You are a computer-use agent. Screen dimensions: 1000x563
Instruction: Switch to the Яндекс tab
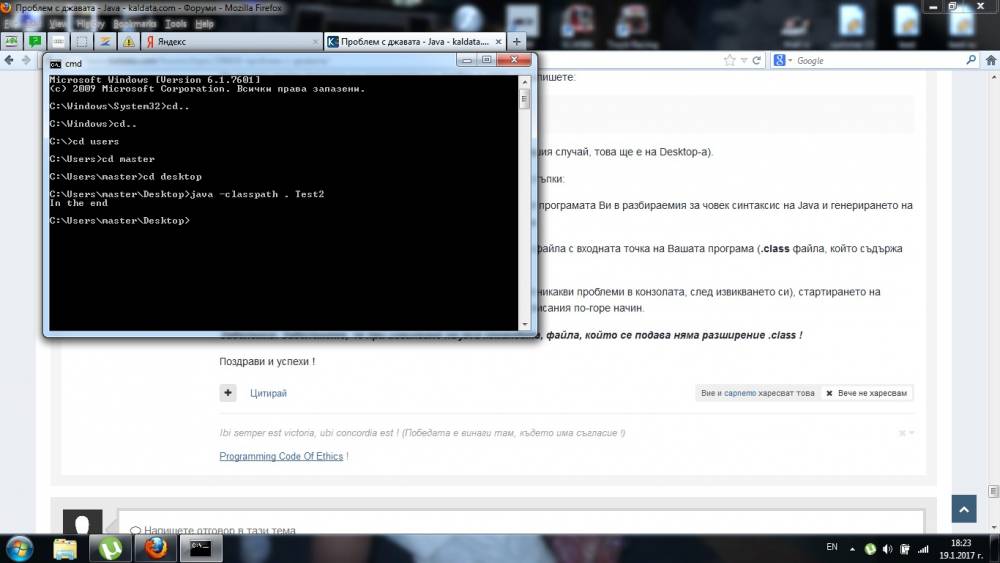point(231,41)
